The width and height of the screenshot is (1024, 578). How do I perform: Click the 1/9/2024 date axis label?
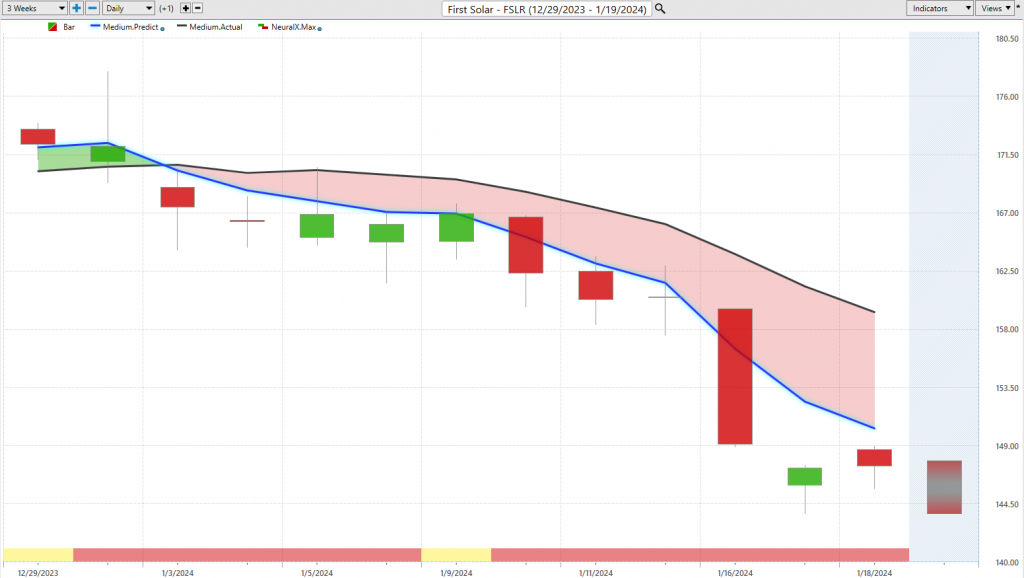pyautogui.click(x=456, y=573)
